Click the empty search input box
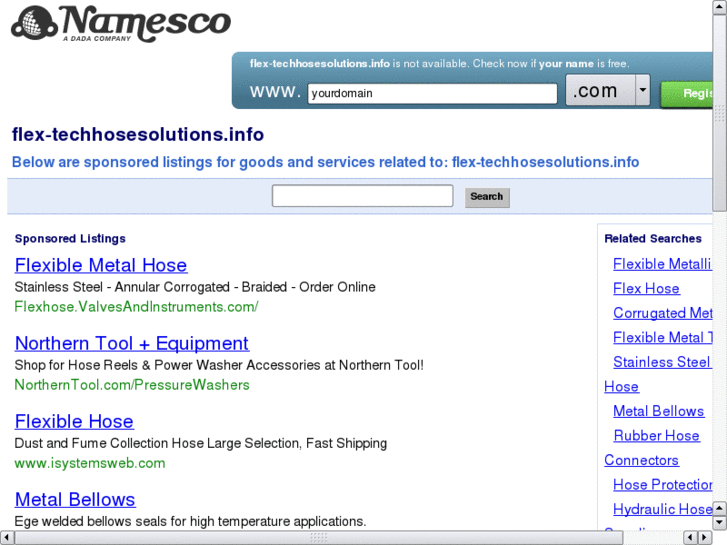This screenshot has width=727, height=545. [x=363, y=196]
